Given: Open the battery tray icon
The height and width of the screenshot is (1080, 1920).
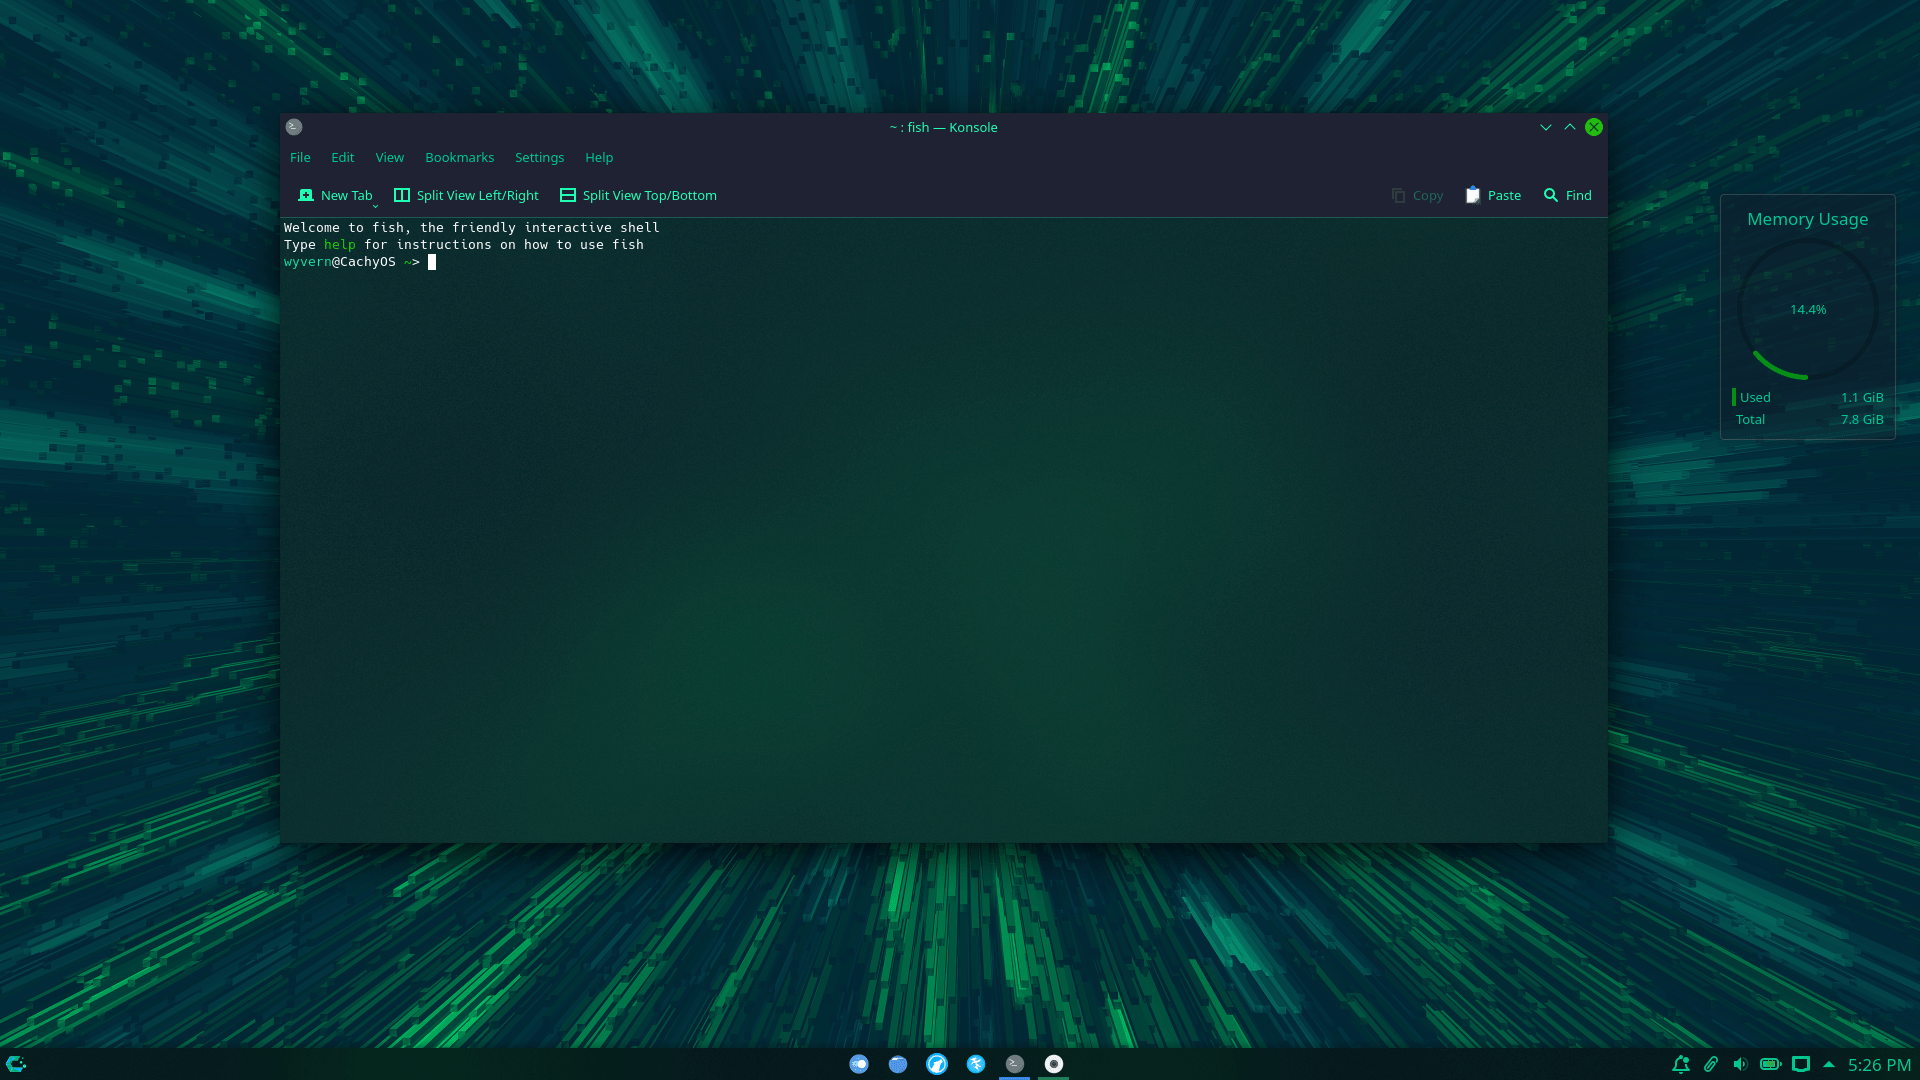Looking at the screenshot, I should (x=1771, y=1064).
